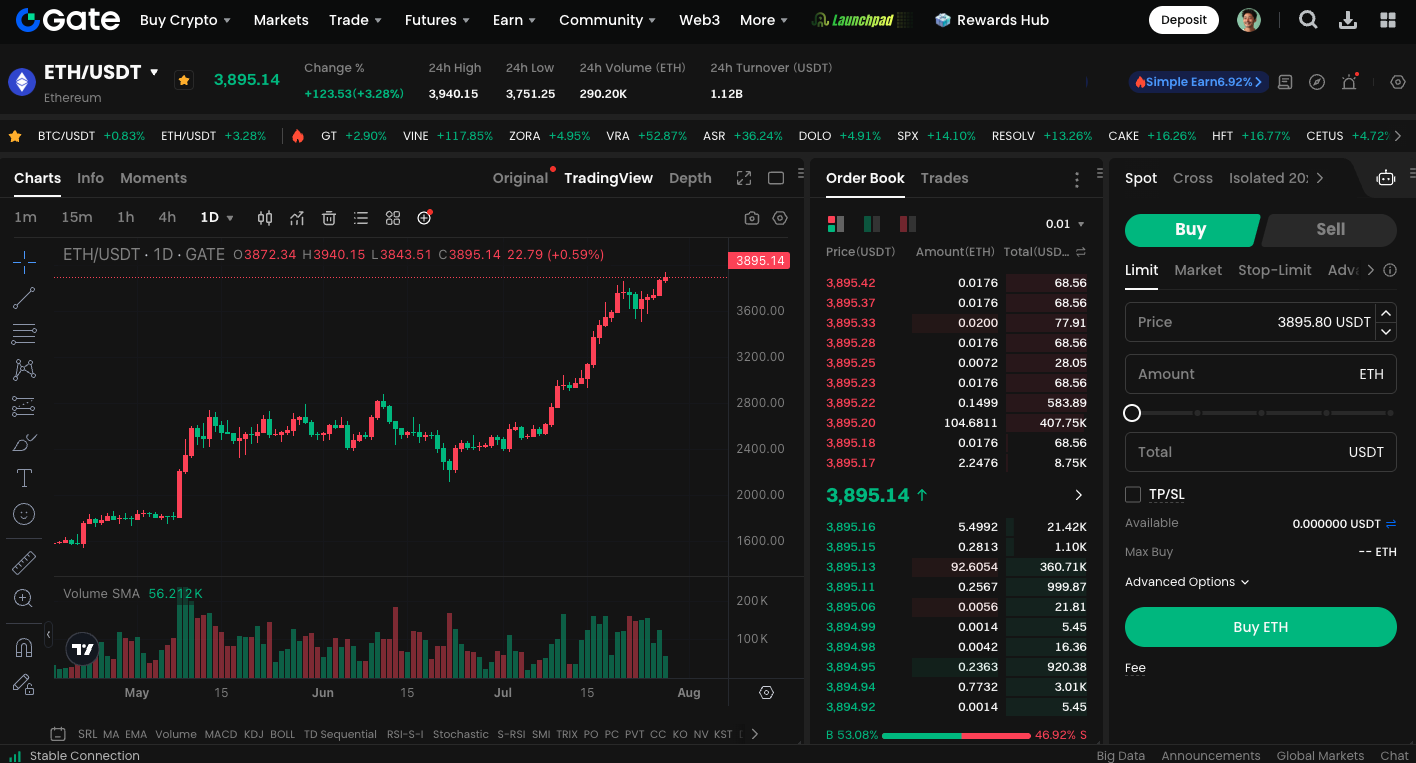Switch to the Sell side

[1330, 230]
